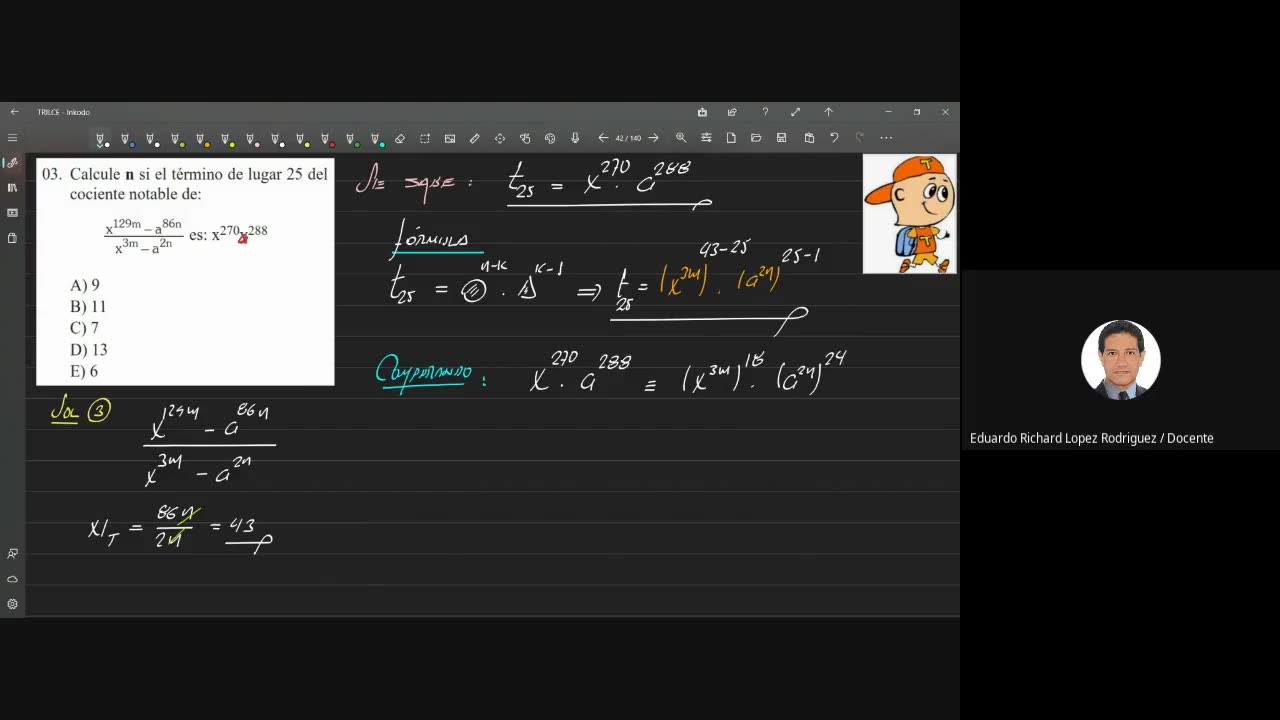
Task: Open a file from folder icon
Action: [756, 138]
